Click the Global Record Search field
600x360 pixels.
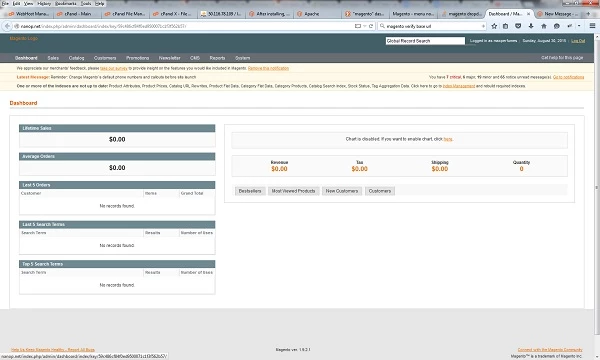click(x=425, y=41)
